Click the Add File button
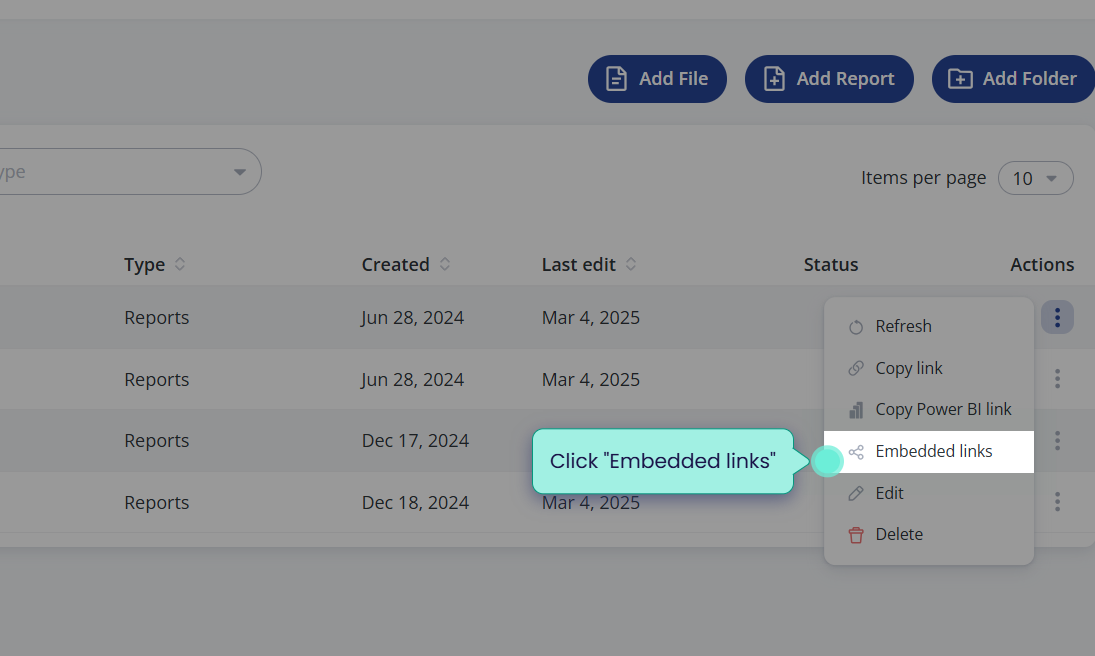The height and width of the screenshot is (656, 1095). (657, 79)
